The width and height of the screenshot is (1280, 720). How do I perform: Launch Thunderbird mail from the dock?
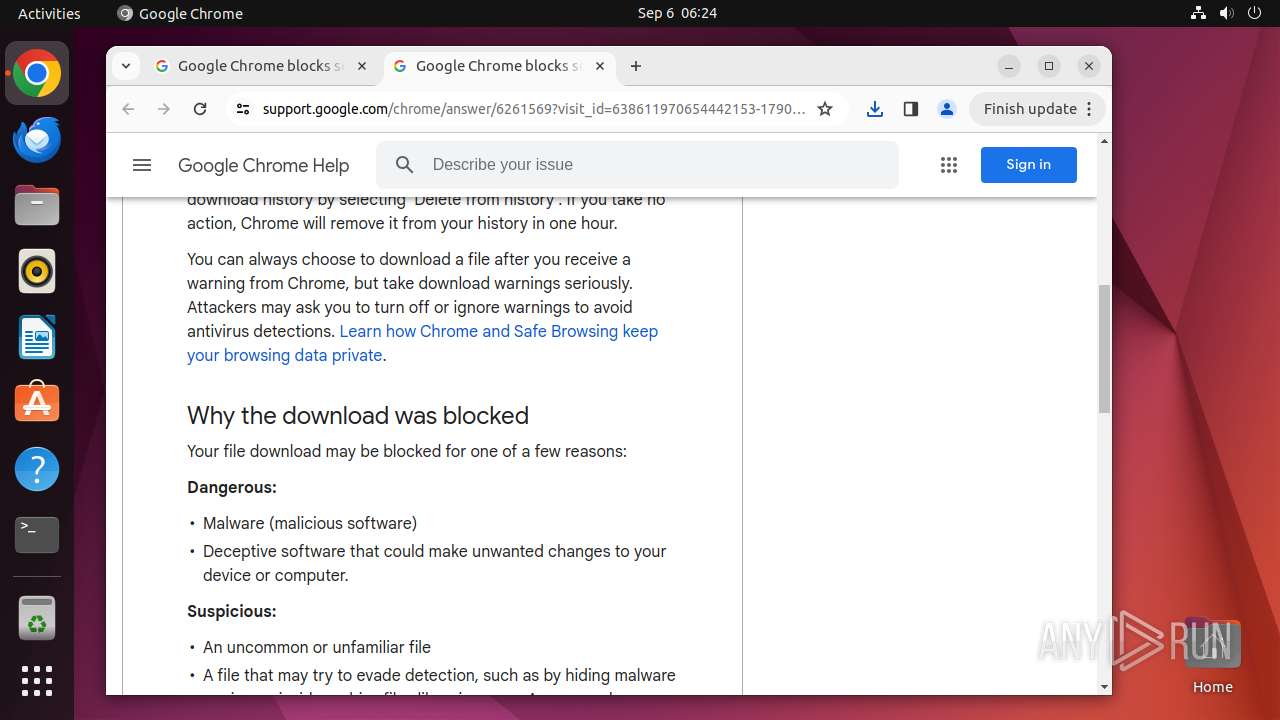pyautogui.click(x=37, y=140)
